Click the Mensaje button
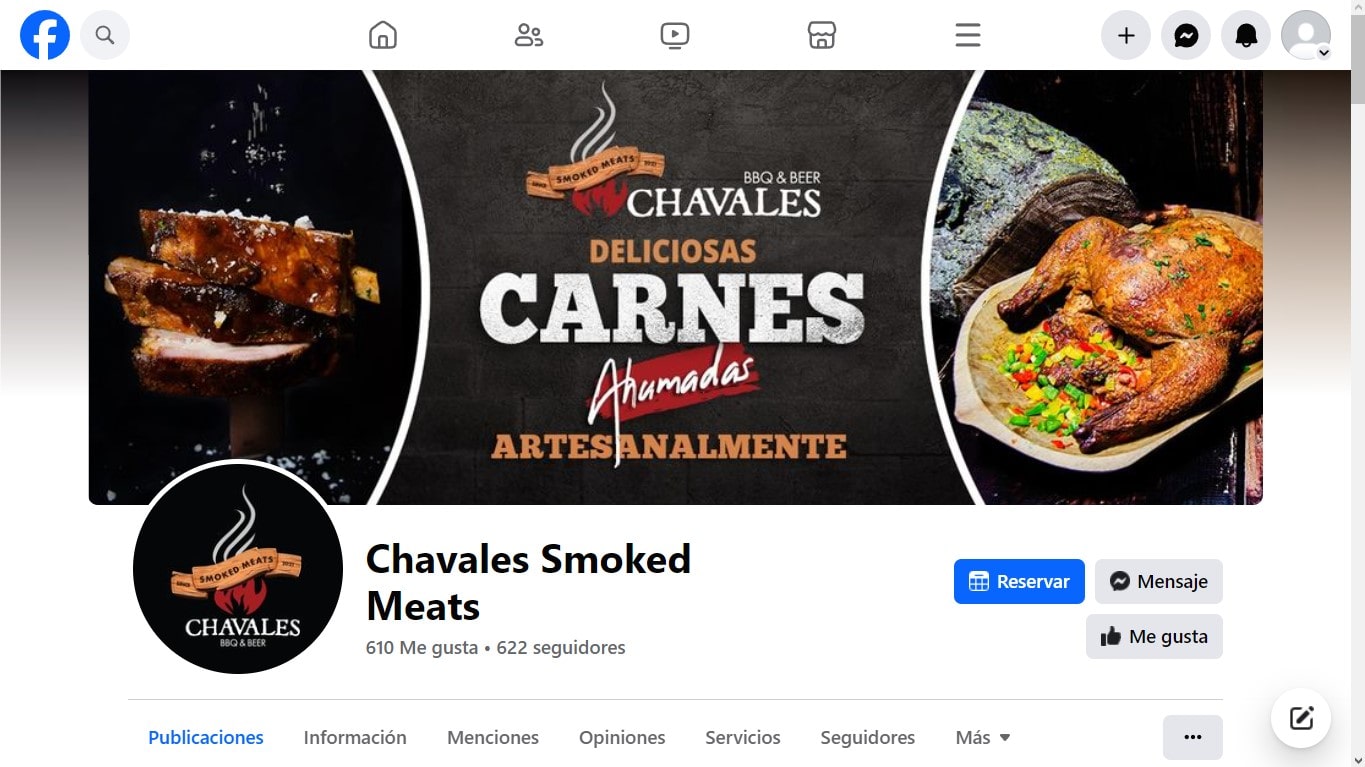Viewport: 1365px width, 767px height. tap(1159, 581)
